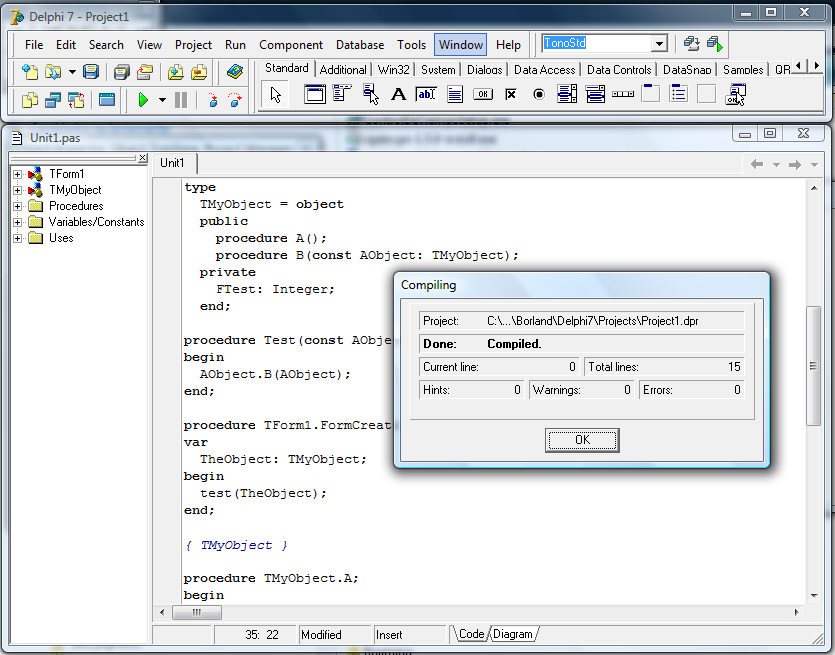Select the pointer arrow in component palette
Image resolution: width=835 pixels, height=655 pixels.
click(x=275, y=95)
